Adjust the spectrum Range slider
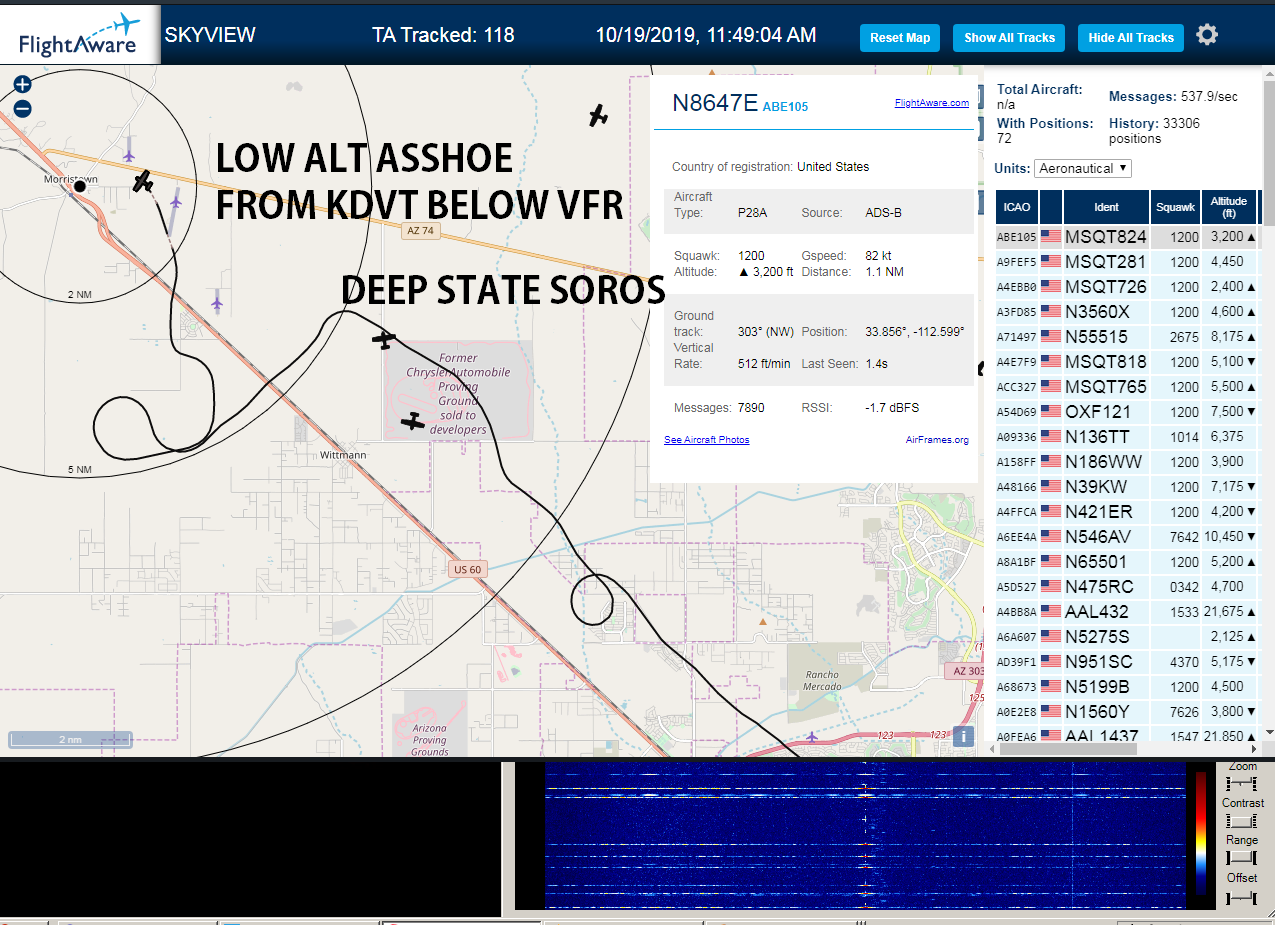 point(1242,857)
